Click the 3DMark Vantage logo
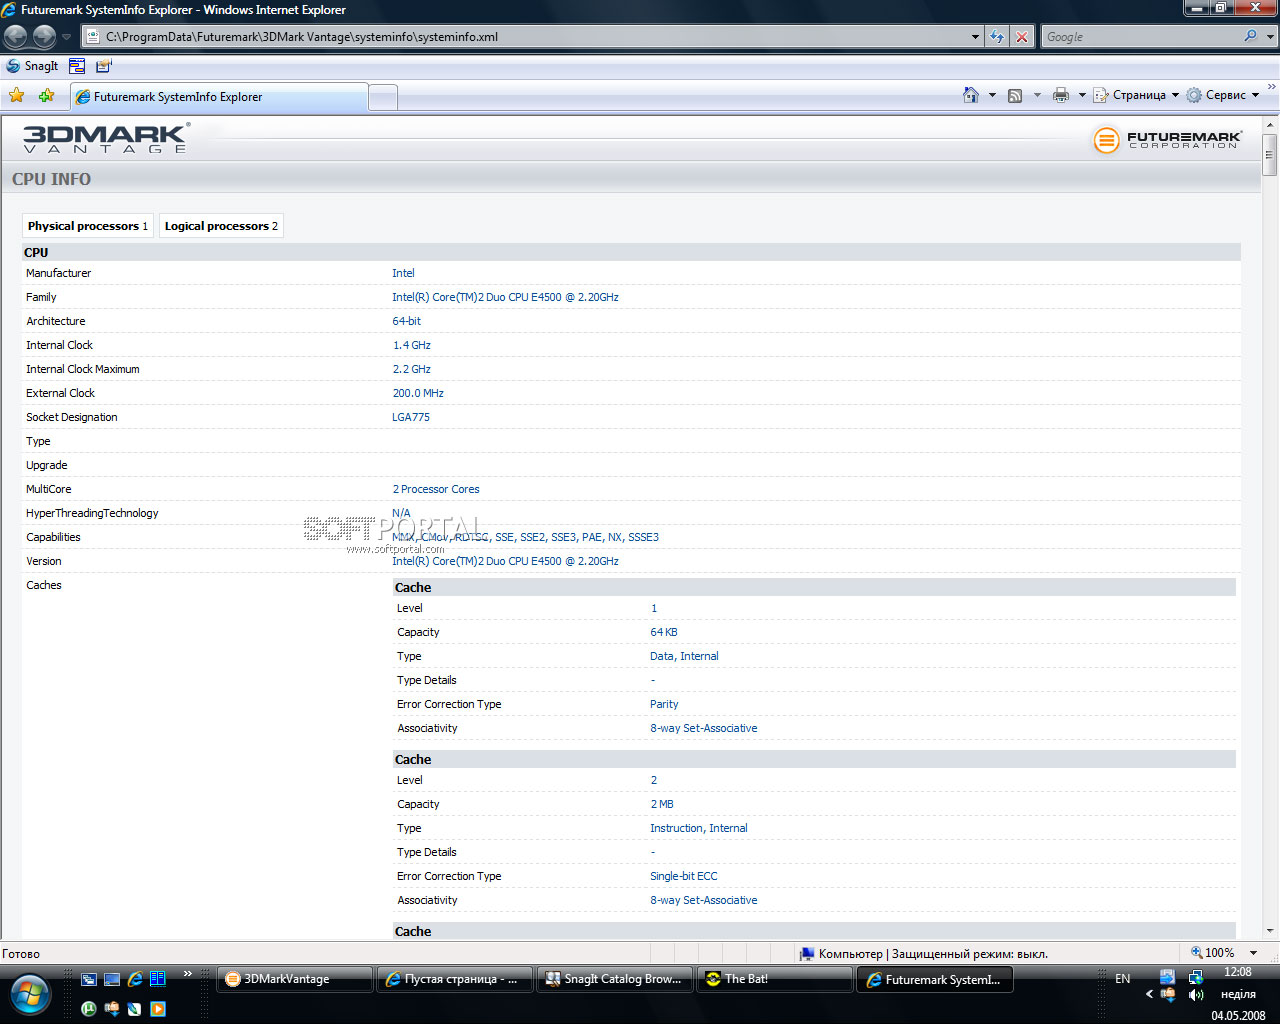The image size is (1280, 1024). (x=106, y=138)
